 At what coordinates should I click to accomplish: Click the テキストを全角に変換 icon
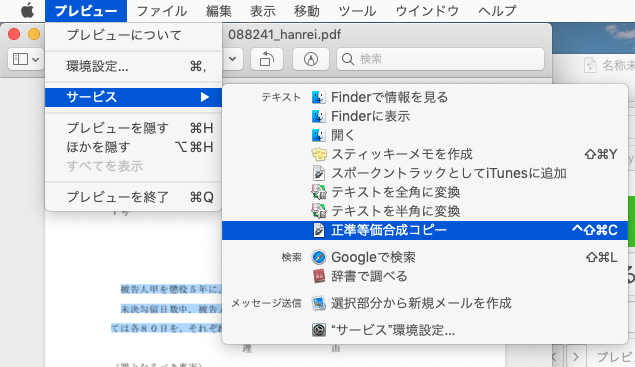[x=319, y=192]
